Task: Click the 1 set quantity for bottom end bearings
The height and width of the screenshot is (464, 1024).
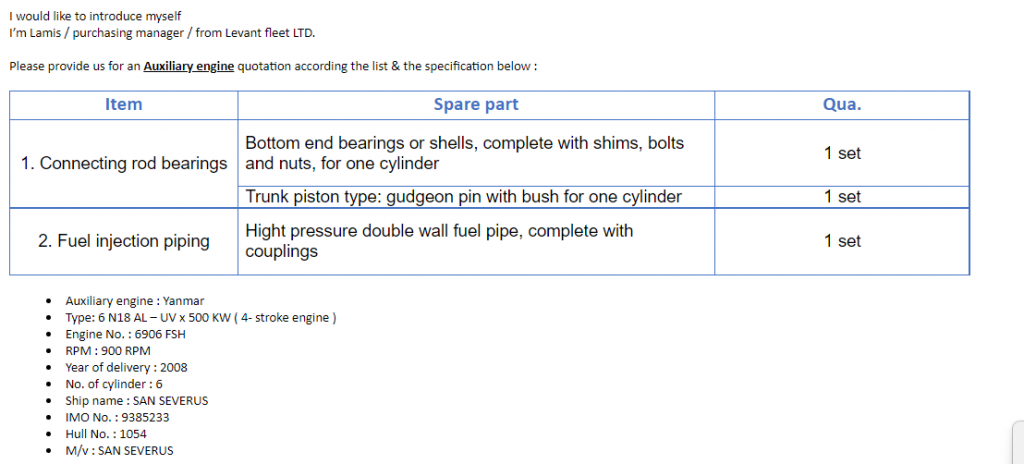Action: (x=842, y=153)
